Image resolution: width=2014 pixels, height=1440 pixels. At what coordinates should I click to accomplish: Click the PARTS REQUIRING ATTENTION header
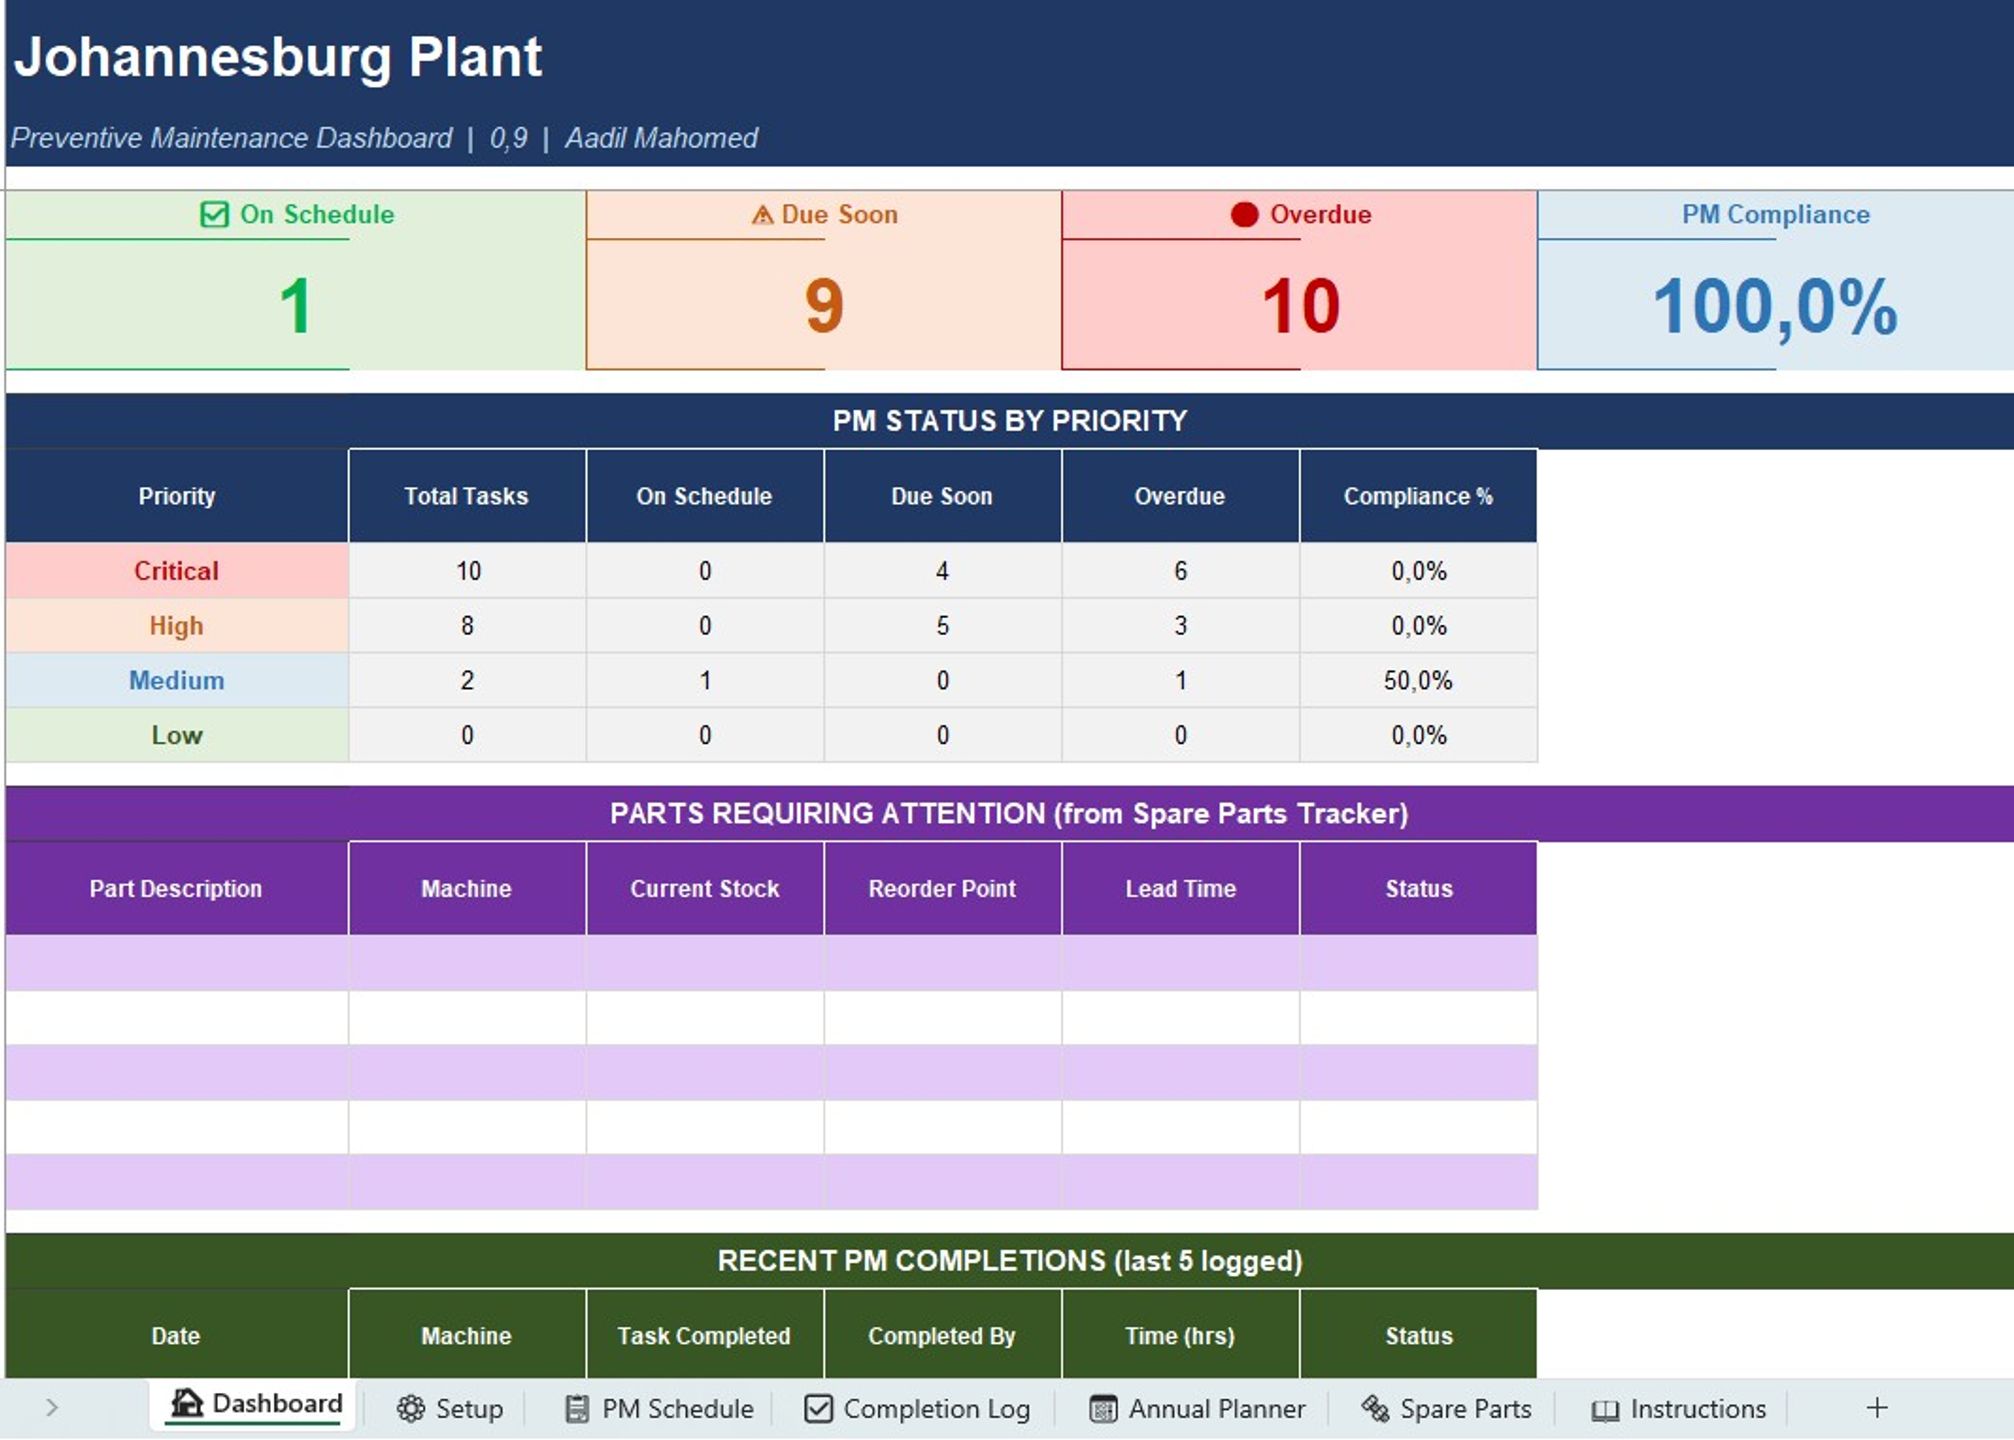coord(1010,814)
